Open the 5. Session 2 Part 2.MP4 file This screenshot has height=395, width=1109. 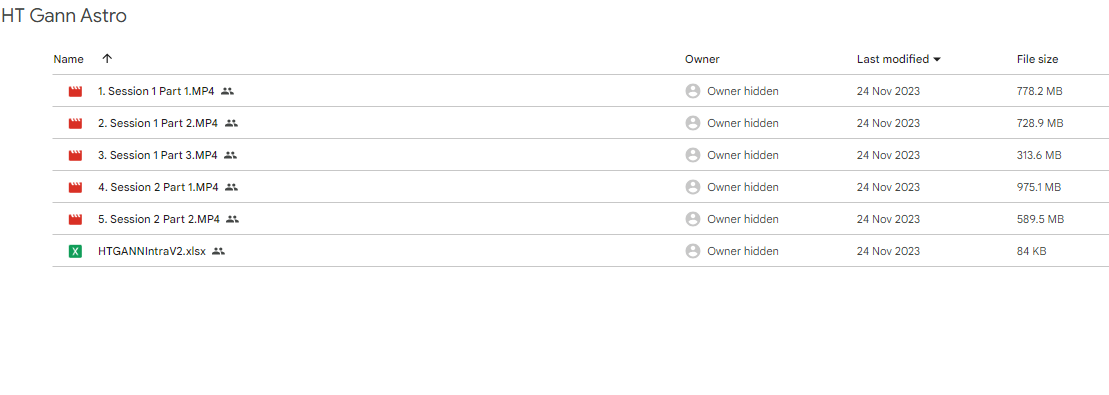(159, 219)
